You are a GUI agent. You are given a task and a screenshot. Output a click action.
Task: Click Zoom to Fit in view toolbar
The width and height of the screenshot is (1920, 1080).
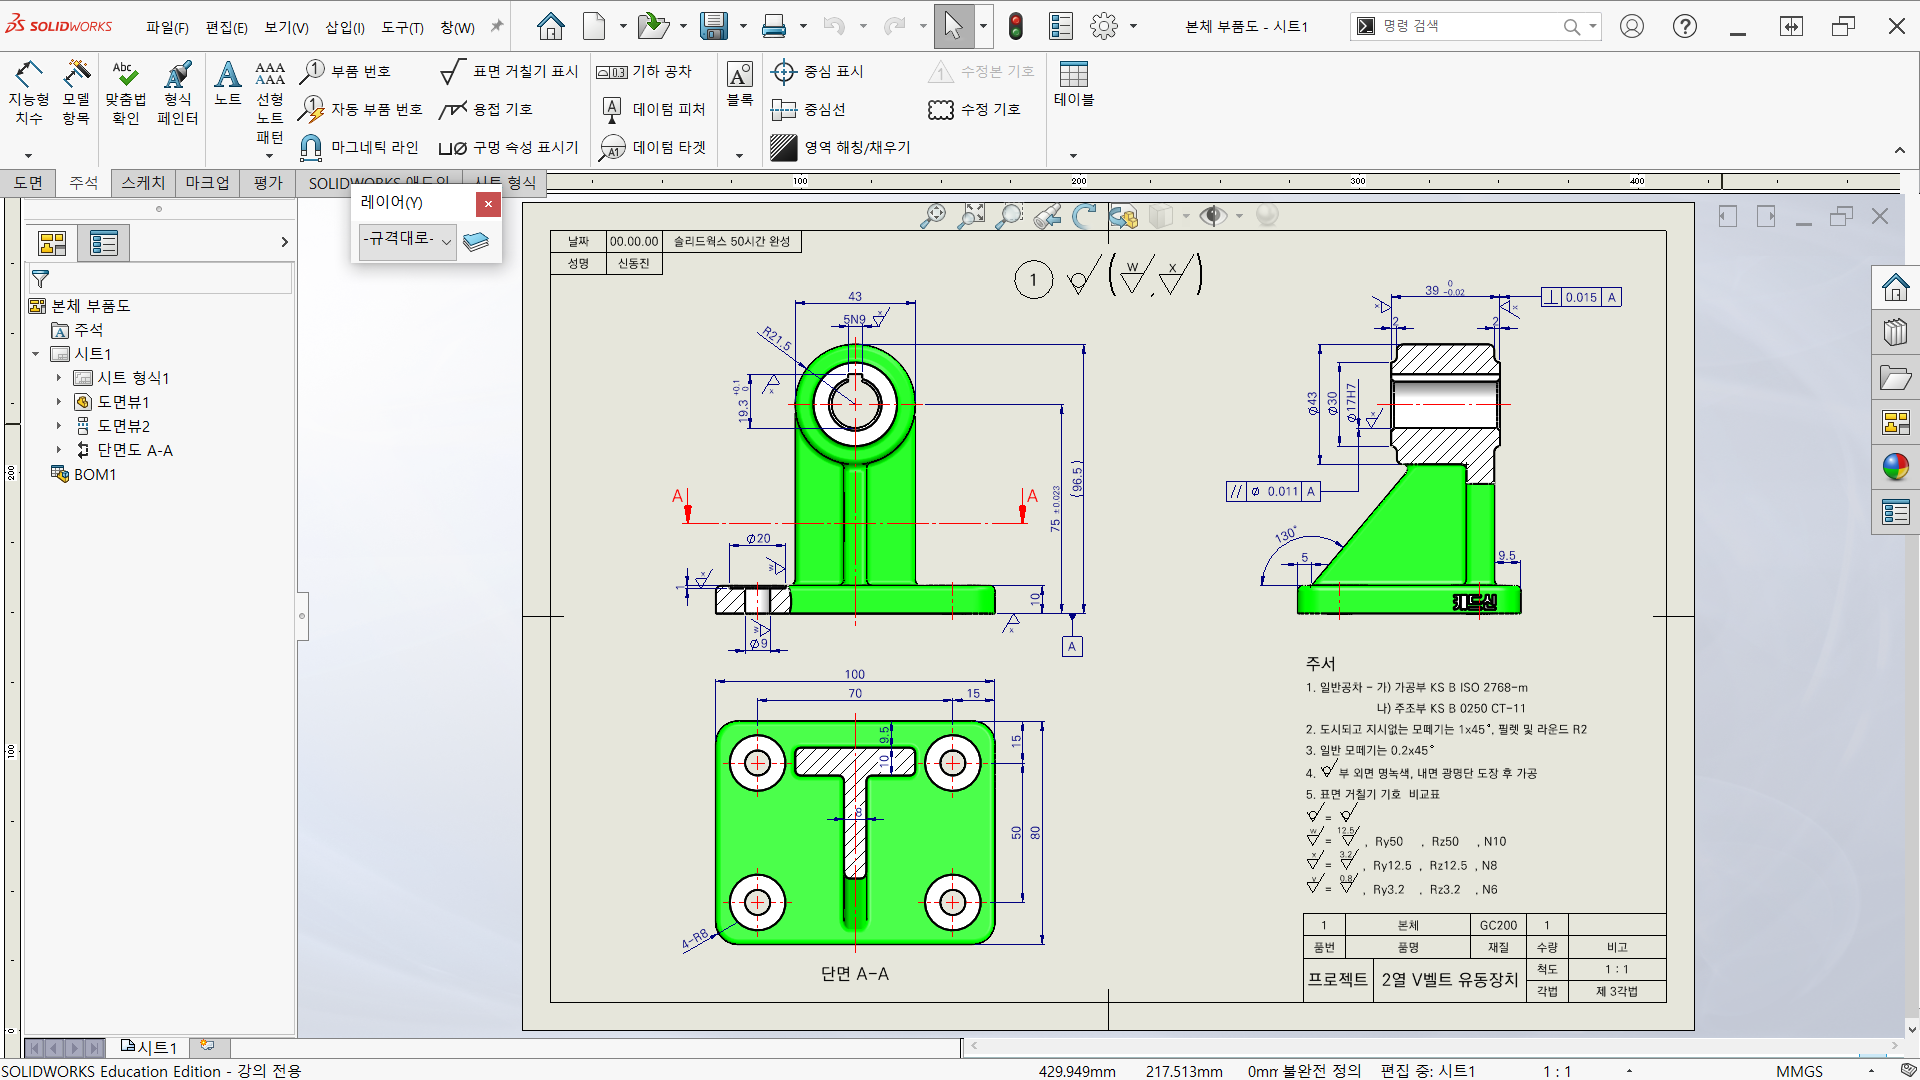[932, 216]
